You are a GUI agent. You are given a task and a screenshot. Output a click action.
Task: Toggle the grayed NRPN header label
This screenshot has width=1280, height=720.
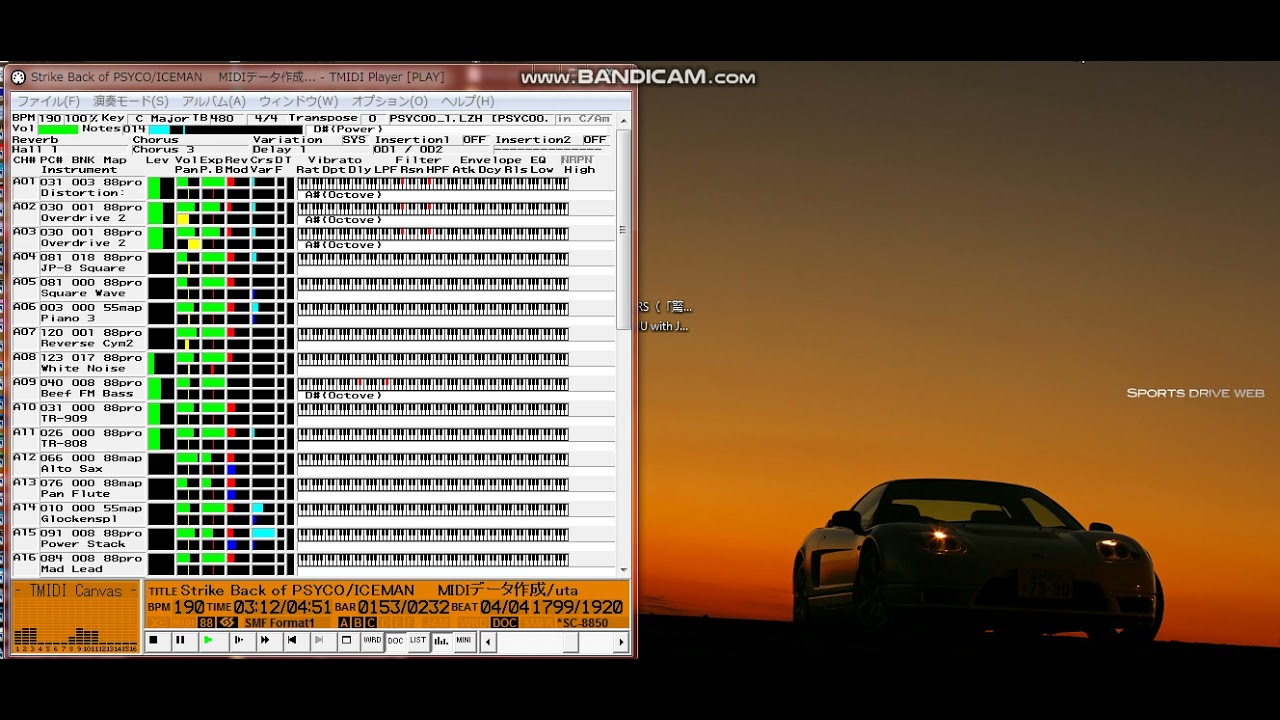point(577,159)
